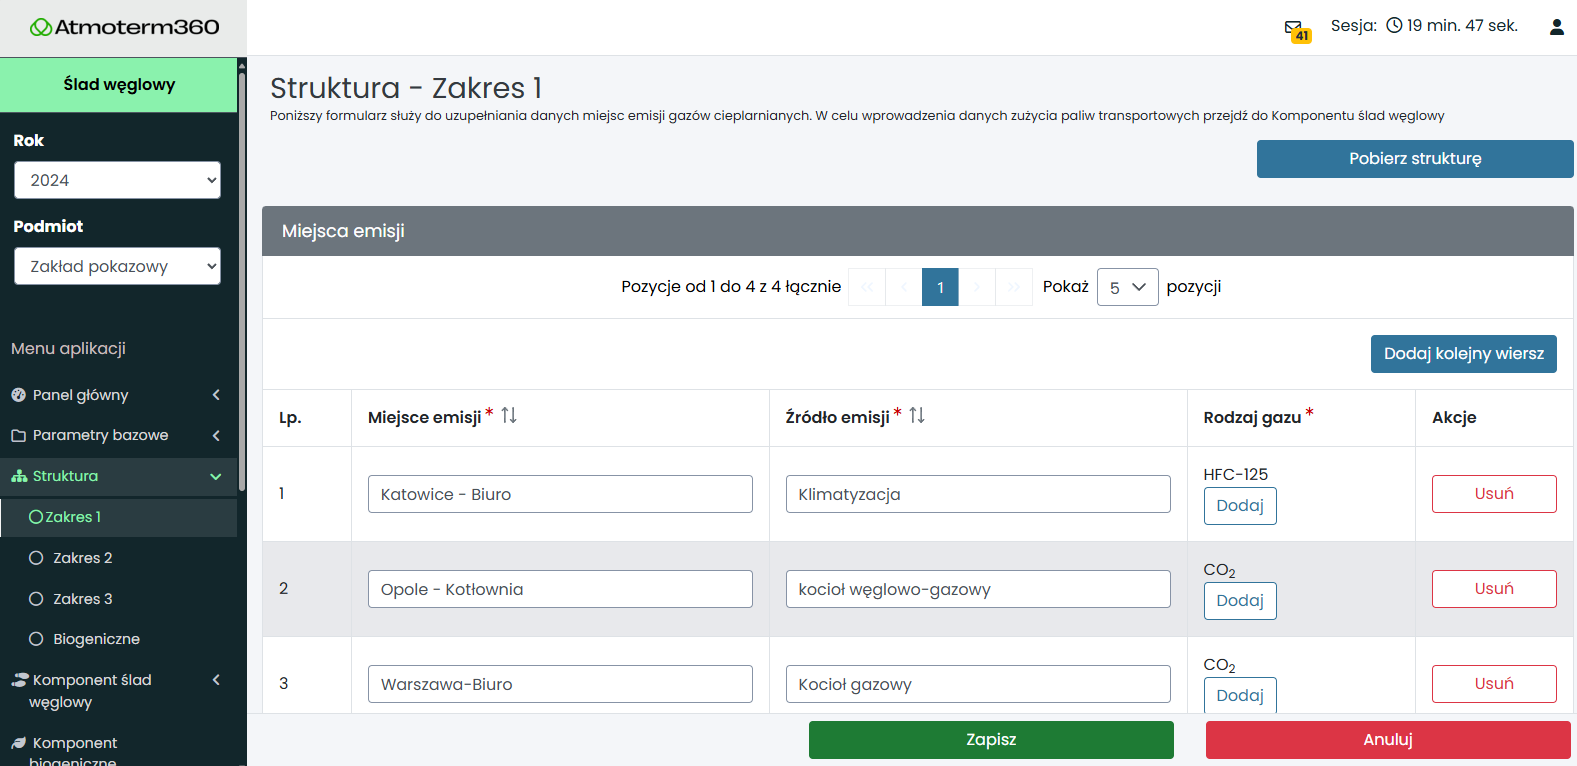1577x766 pixels.
Task: Select the Zakres 3 radio item
Action: tap(37, 599)
